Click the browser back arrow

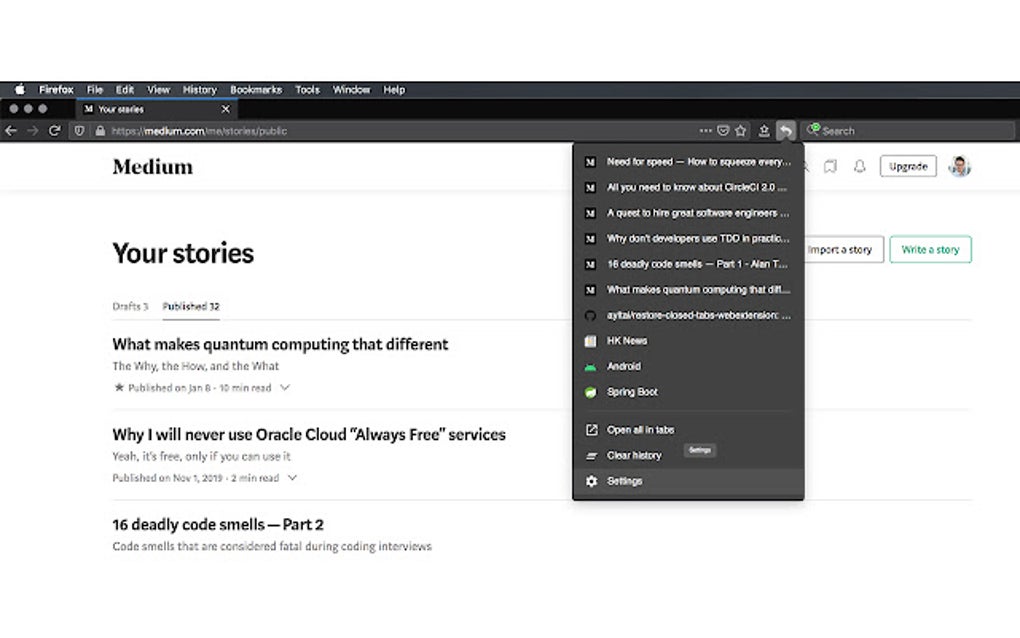point(11,131)
